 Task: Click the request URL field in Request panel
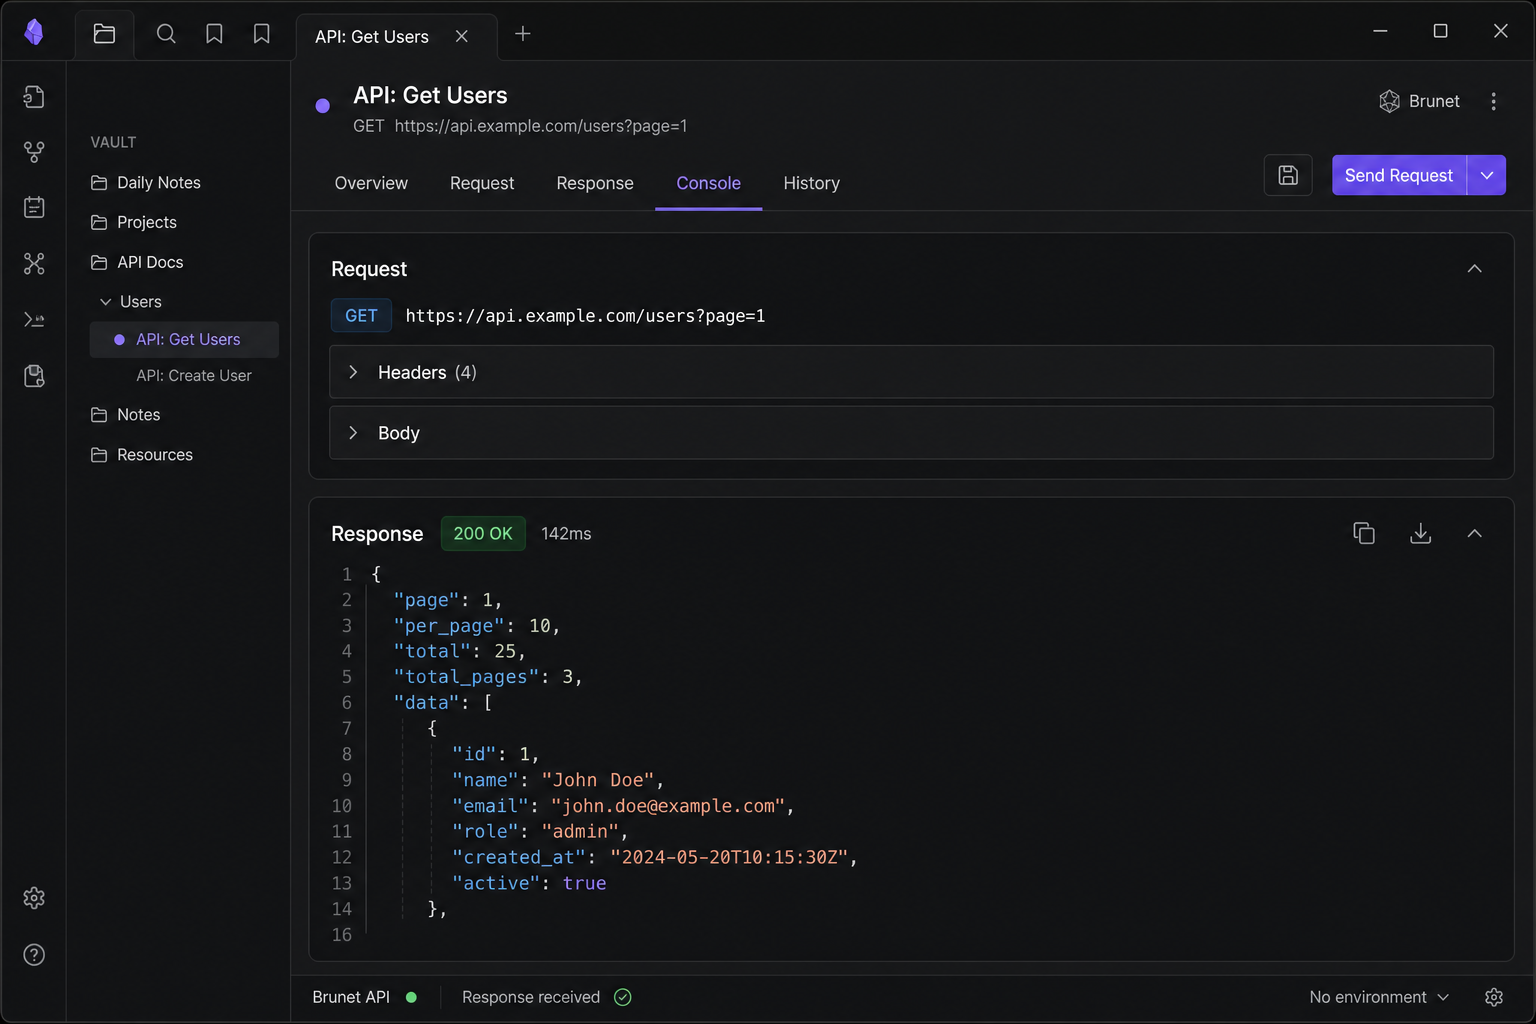click(585, 316)
